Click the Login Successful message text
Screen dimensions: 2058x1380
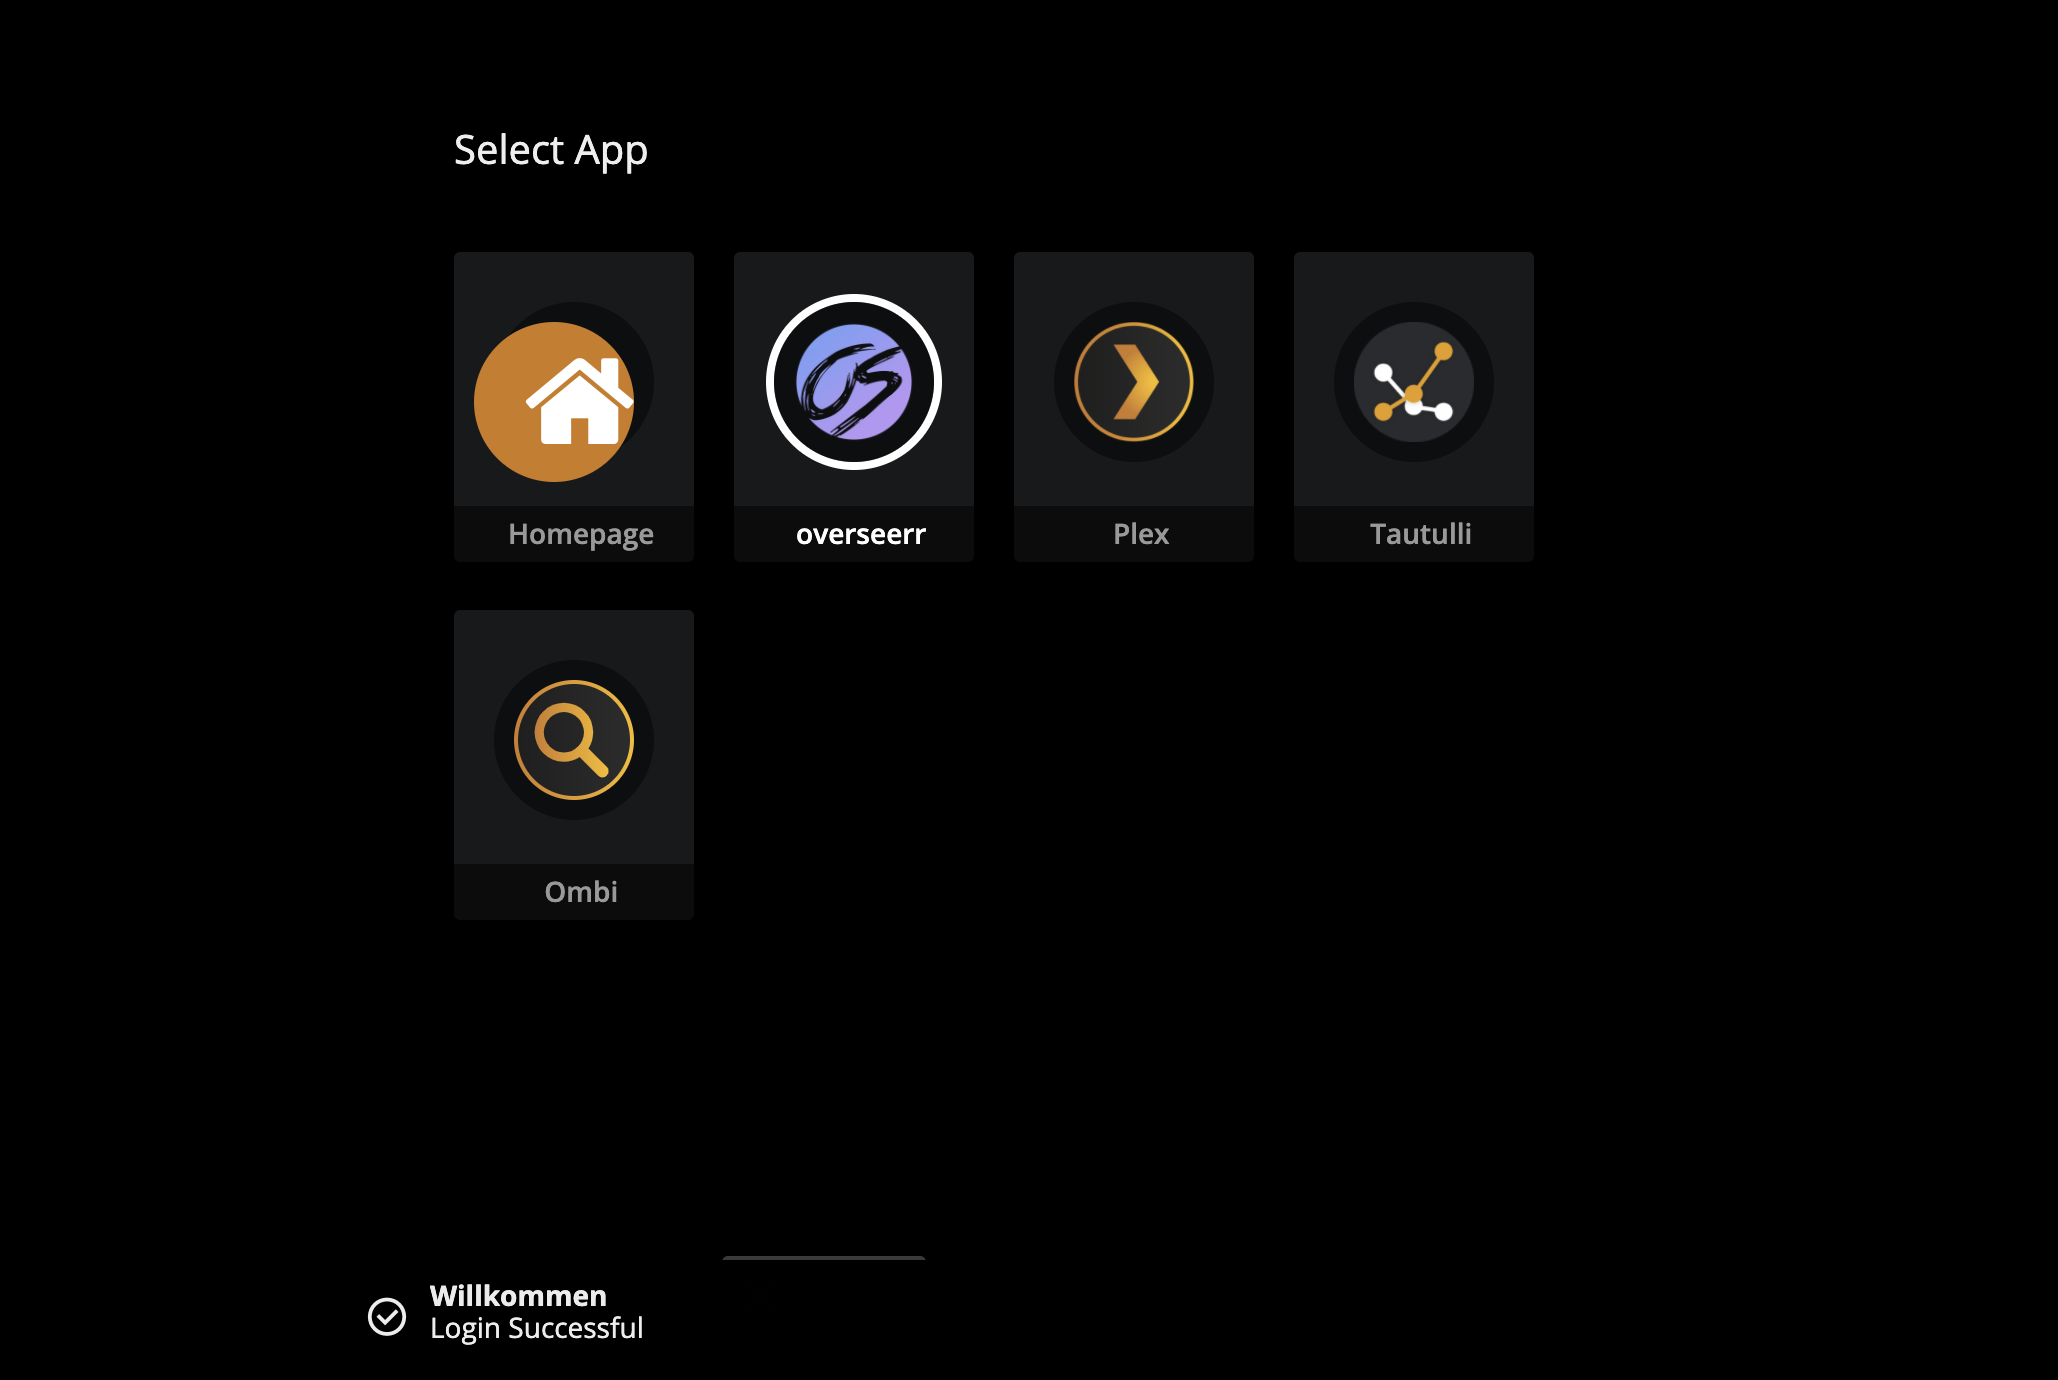537,1328
